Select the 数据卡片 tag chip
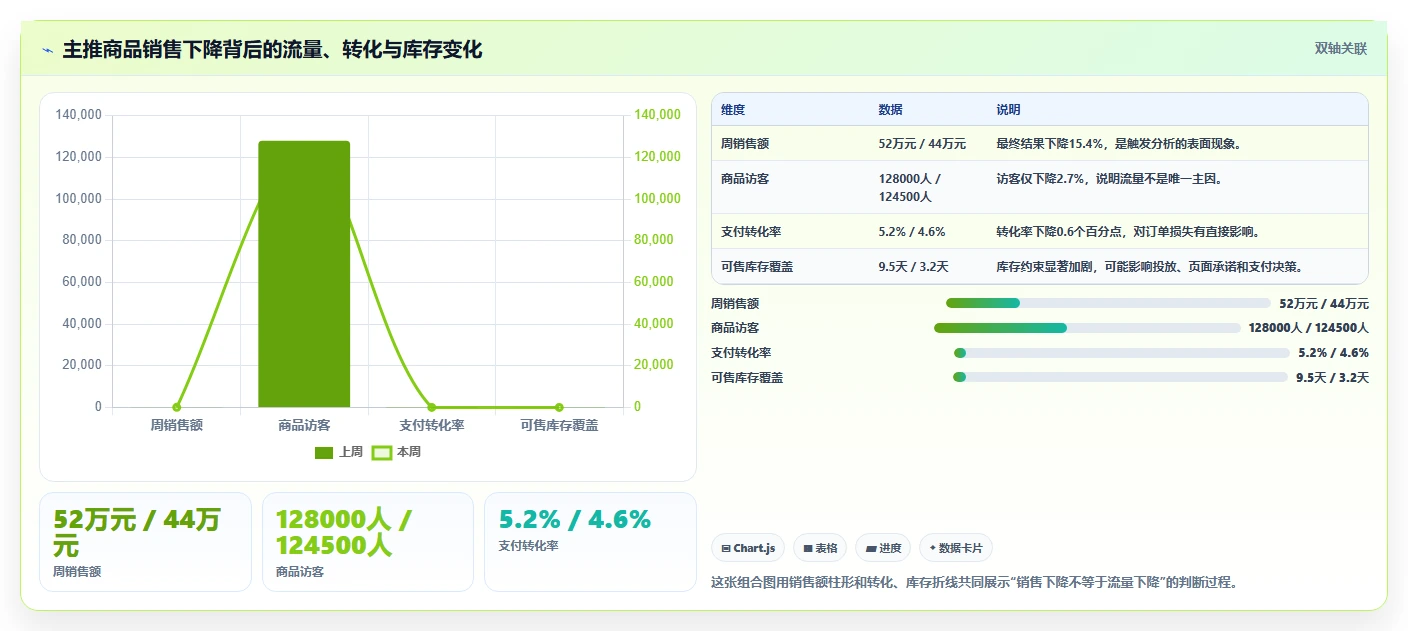Image resolution: width=1408 pixels, height=631 pixels. (956, 548)
